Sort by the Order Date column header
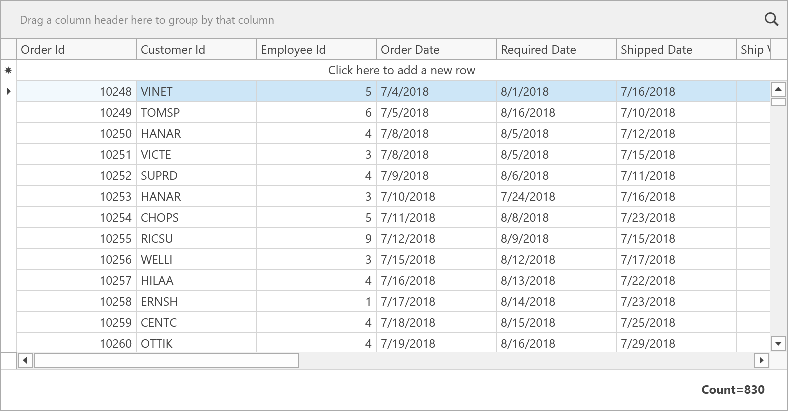The image size is (788, 411). point(436,50)
